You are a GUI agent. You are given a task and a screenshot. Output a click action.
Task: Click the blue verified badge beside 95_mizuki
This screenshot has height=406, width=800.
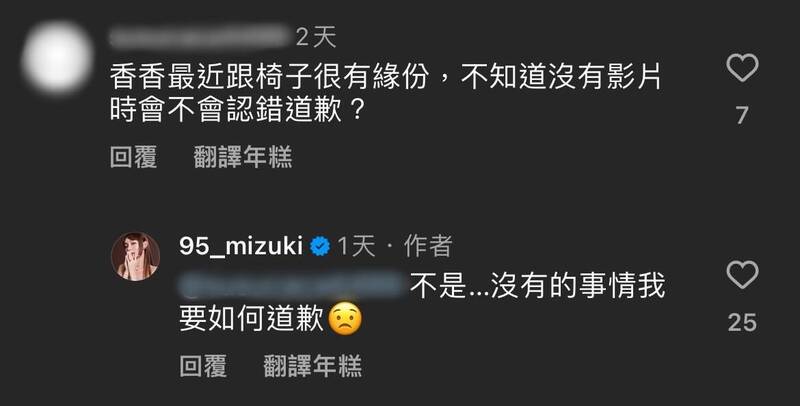pos(320,247)
